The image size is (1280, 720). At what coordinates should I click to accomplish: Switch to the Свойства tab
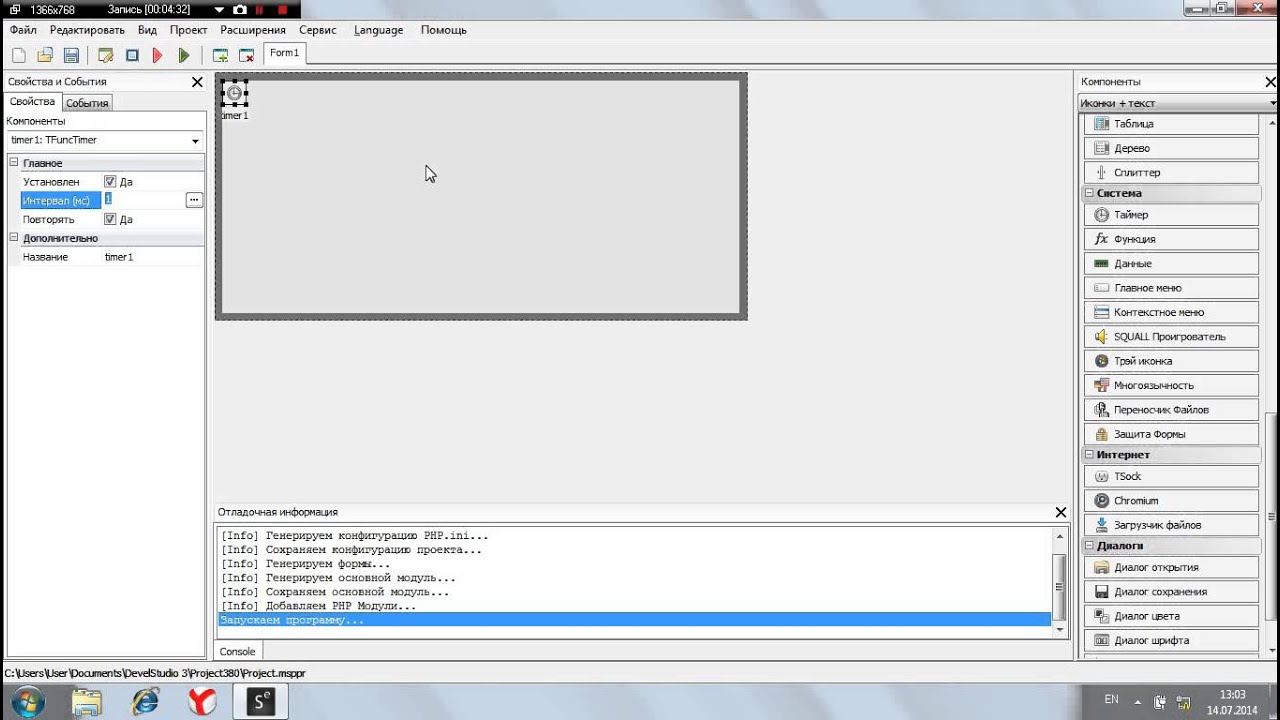[33, 102]
